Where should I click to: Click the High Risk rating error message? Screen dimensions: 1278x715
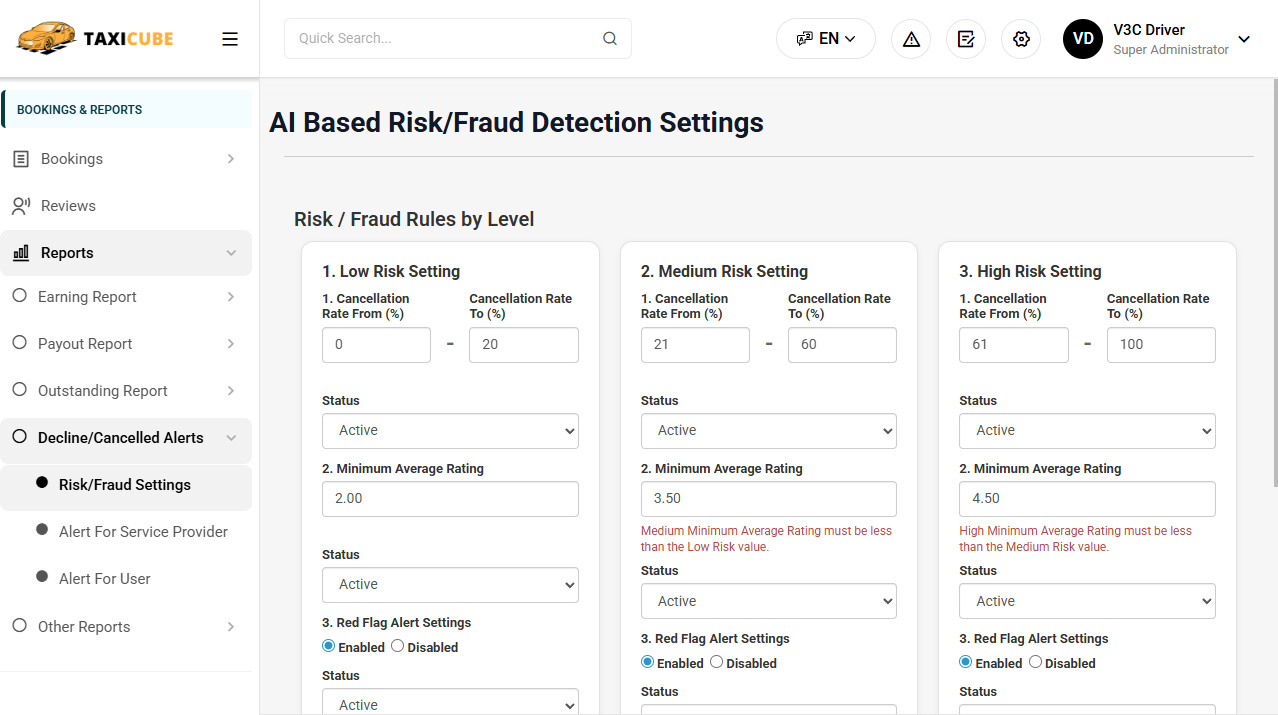click(1075, 539)
